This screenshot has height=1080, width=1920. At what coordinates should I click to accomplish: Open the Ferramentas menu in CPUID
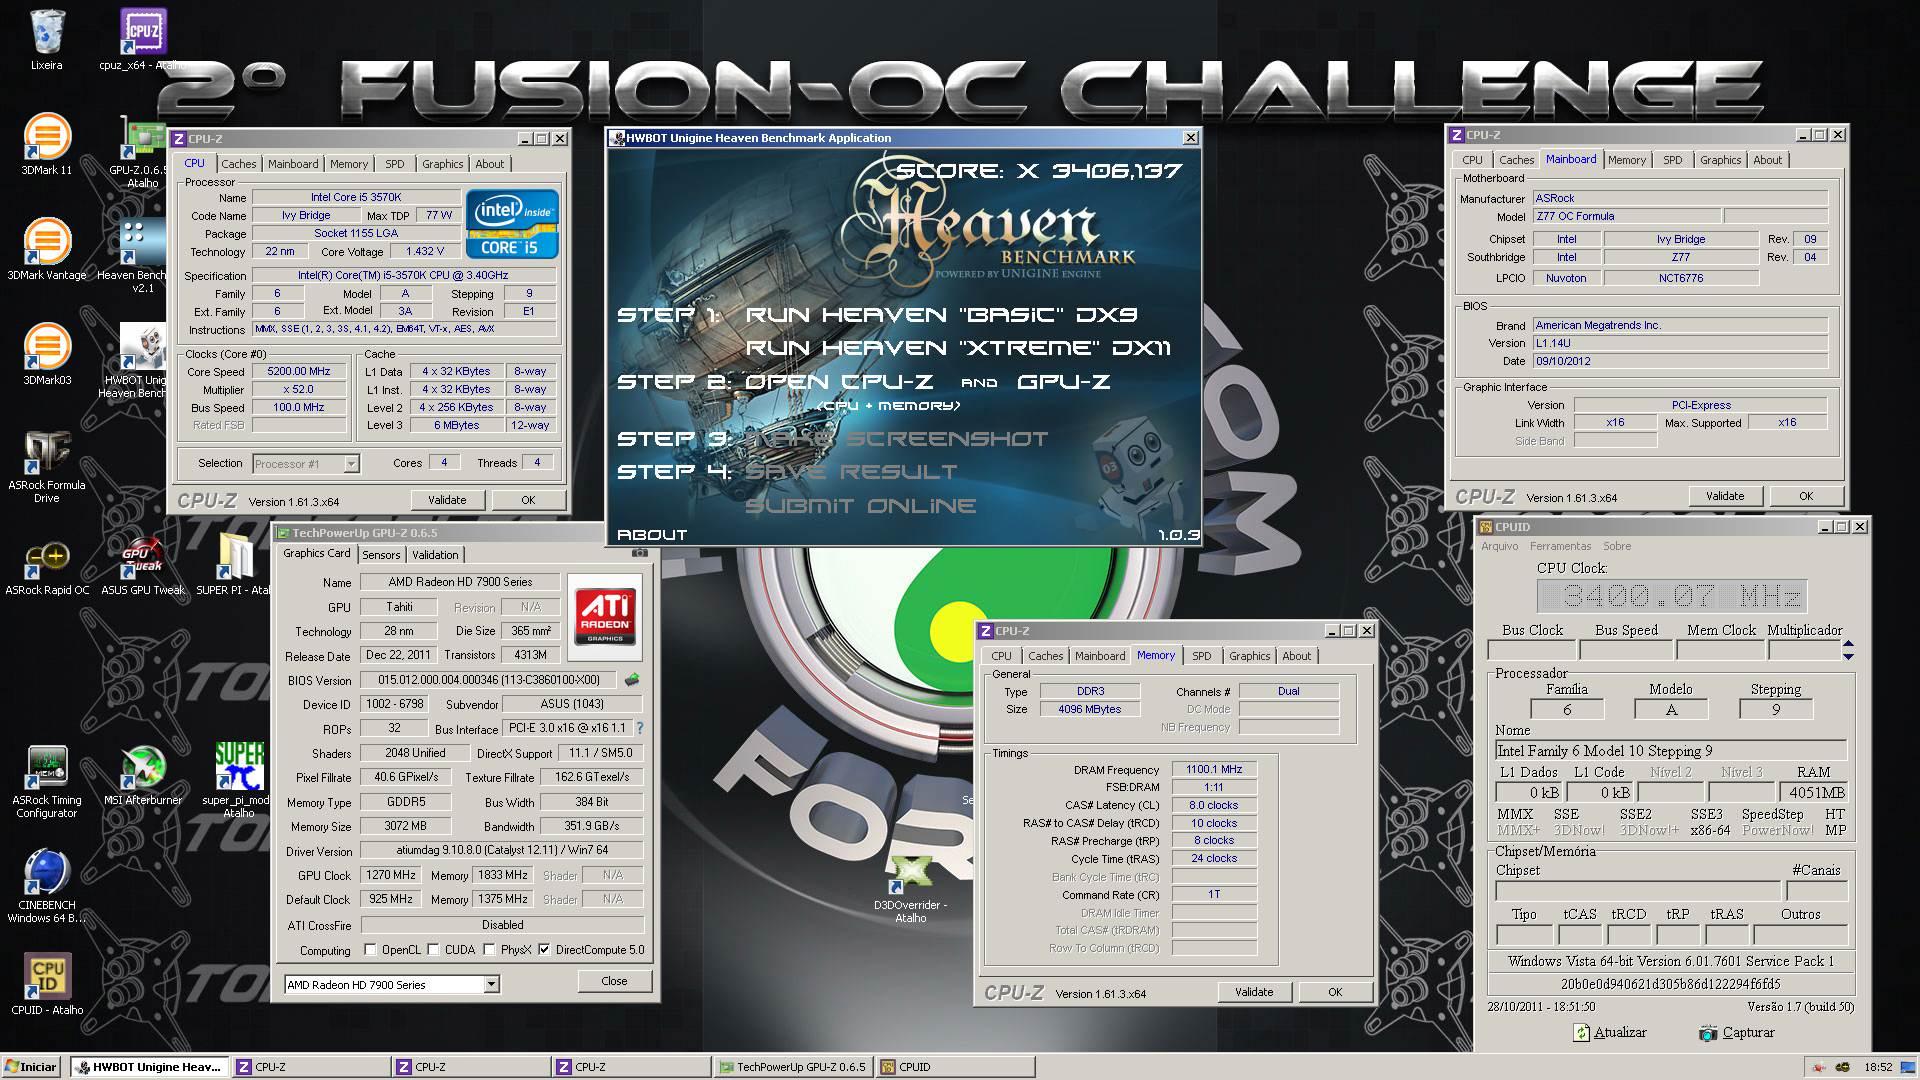[1560, 546]
